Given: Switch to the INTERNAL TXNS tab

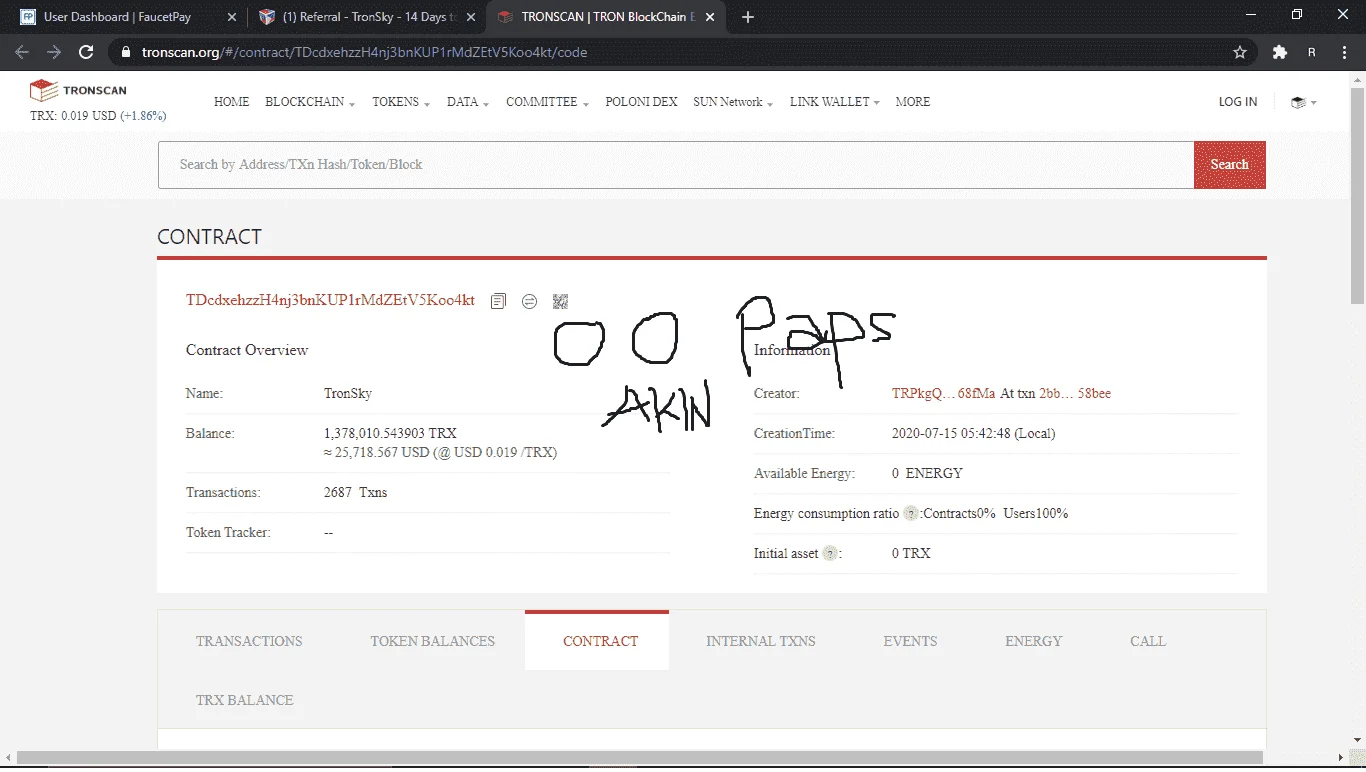Looking at the screenshot, I should (x=761, y=641).
